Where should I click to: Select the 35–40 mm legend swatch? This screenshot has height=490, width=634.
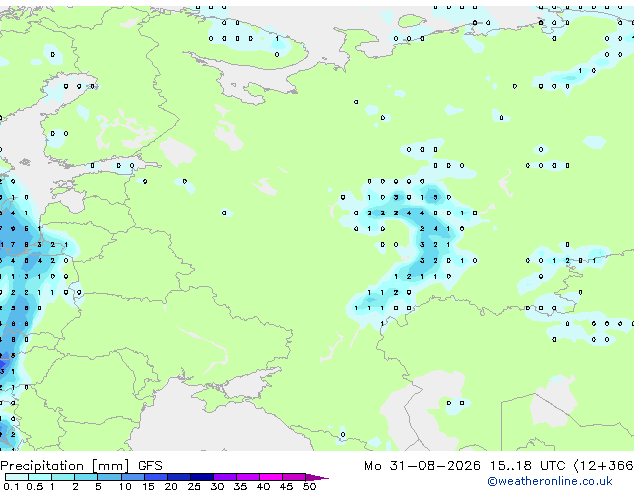point(248,477)
